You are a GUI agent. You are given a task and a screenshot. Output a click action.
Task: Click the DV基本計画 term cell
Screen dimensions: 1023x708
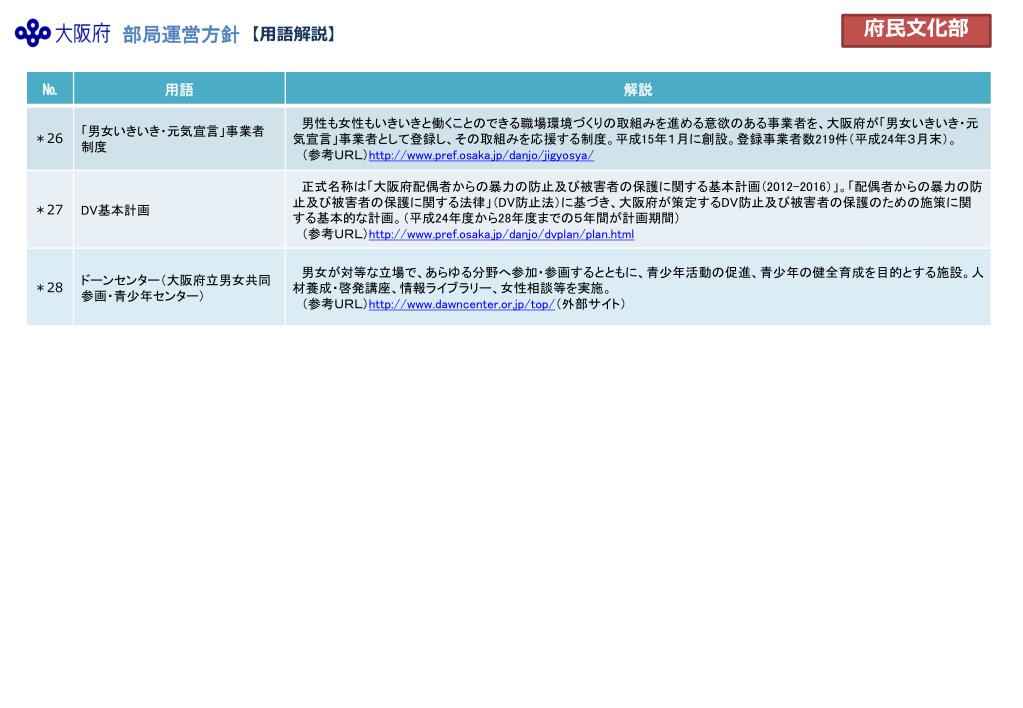[179, 209]
